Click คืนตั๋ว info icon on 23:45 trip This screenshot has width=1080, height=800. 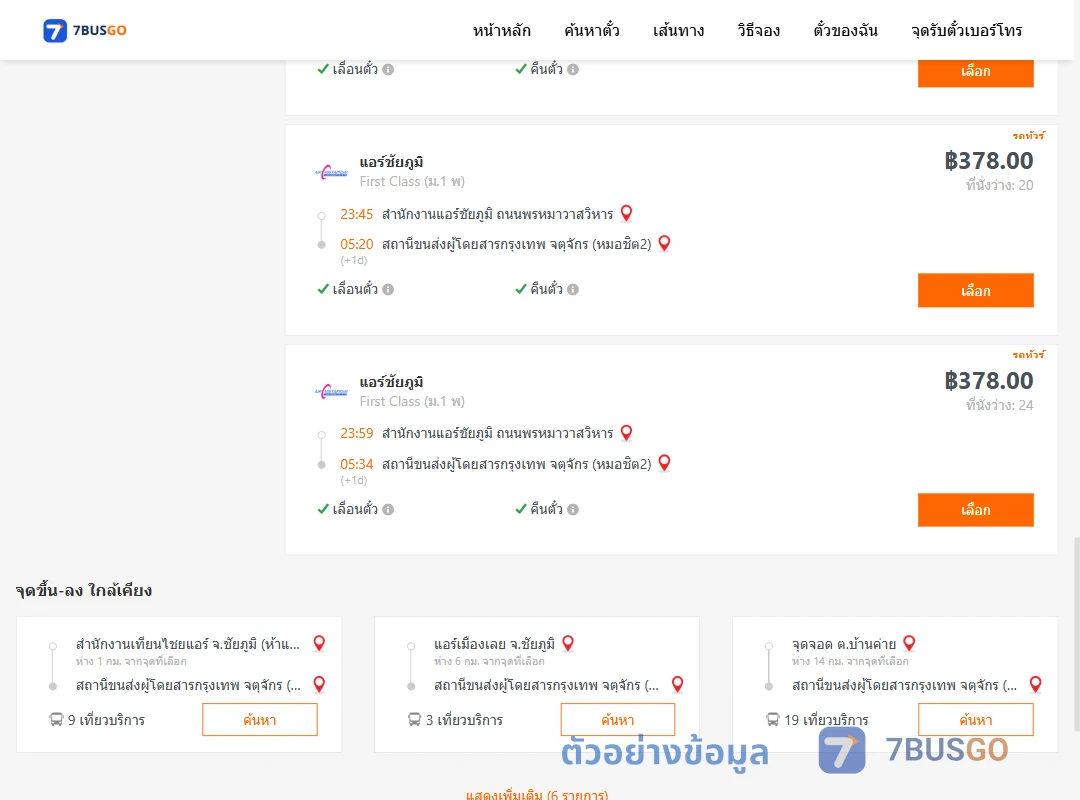point(573,289)
